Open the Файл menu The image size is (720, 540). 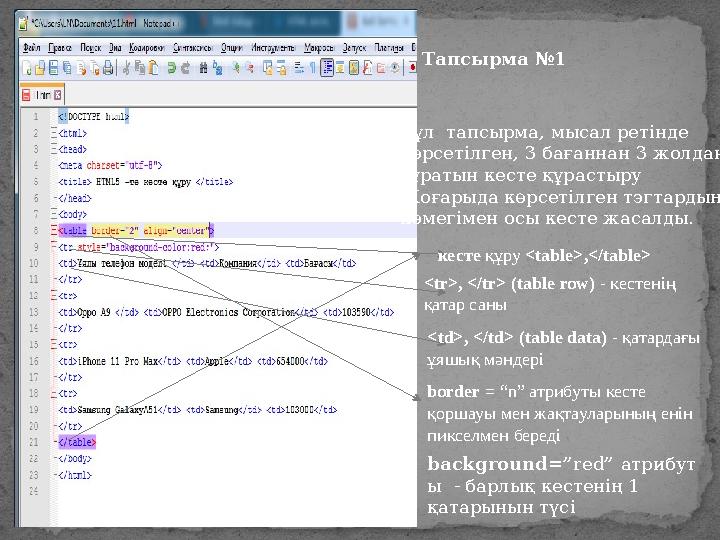[32, 48]
